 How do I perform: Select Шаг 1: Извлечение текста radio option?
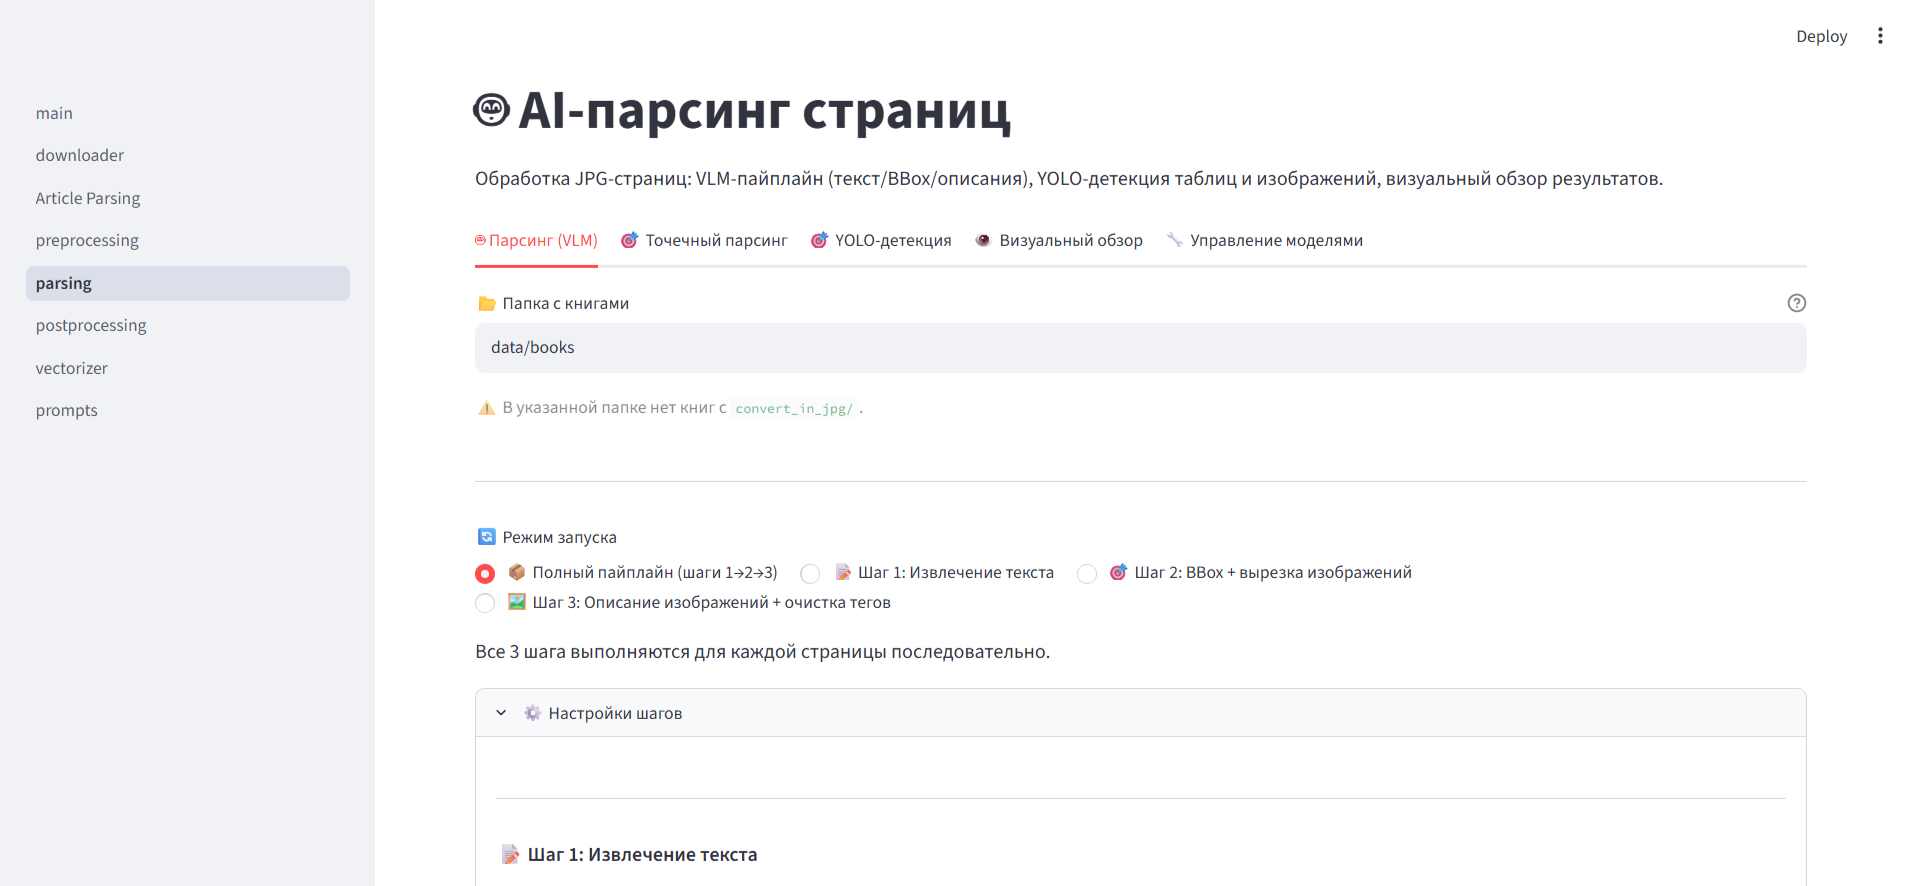pos(810,573)
